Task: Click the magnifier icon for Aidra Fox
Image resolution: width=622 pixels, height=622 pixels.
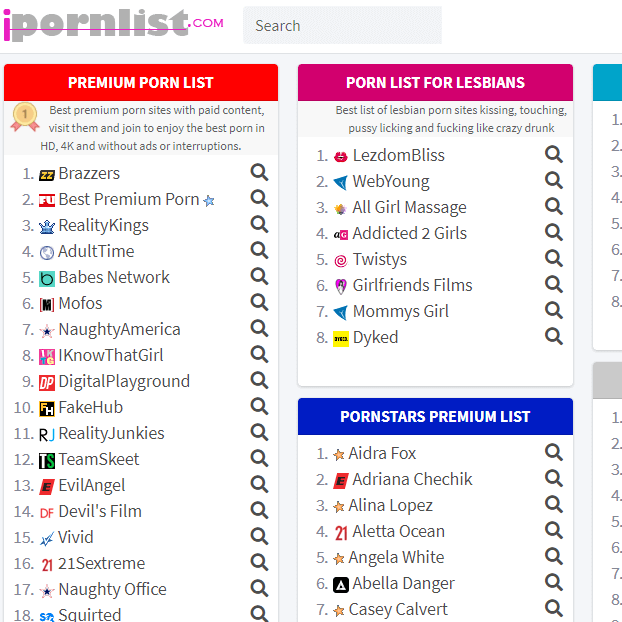Action: (x=554, y=452)
